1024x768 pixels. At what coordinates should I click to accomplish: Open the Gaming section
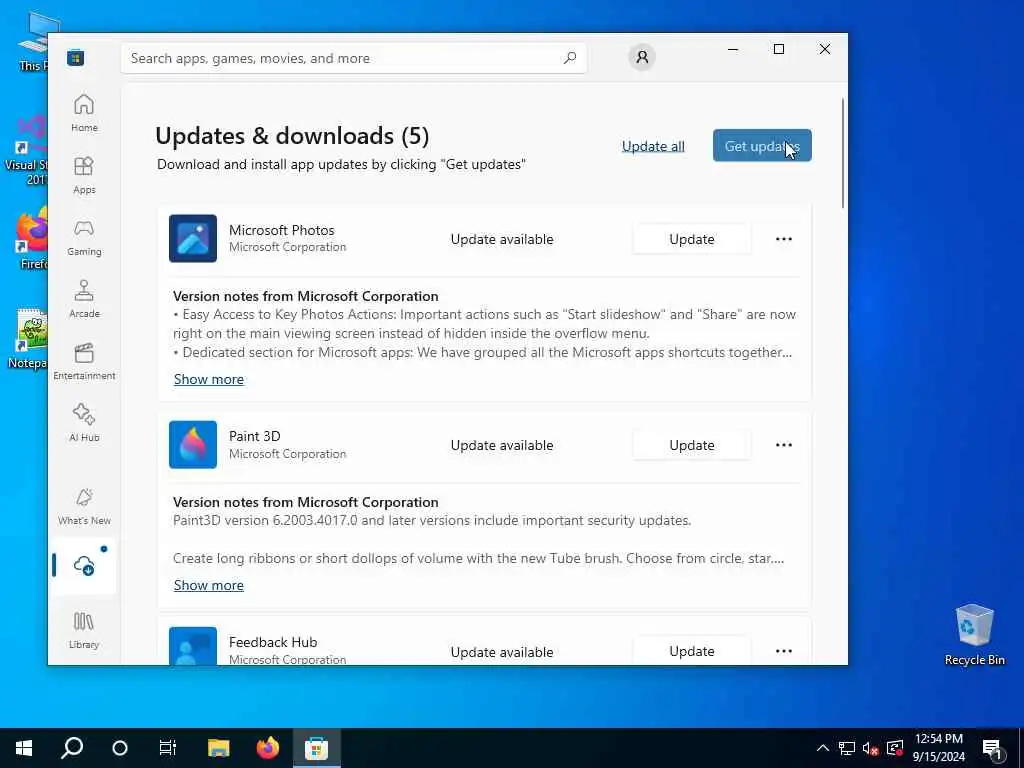pyautogui.click(x=84, y=237)
